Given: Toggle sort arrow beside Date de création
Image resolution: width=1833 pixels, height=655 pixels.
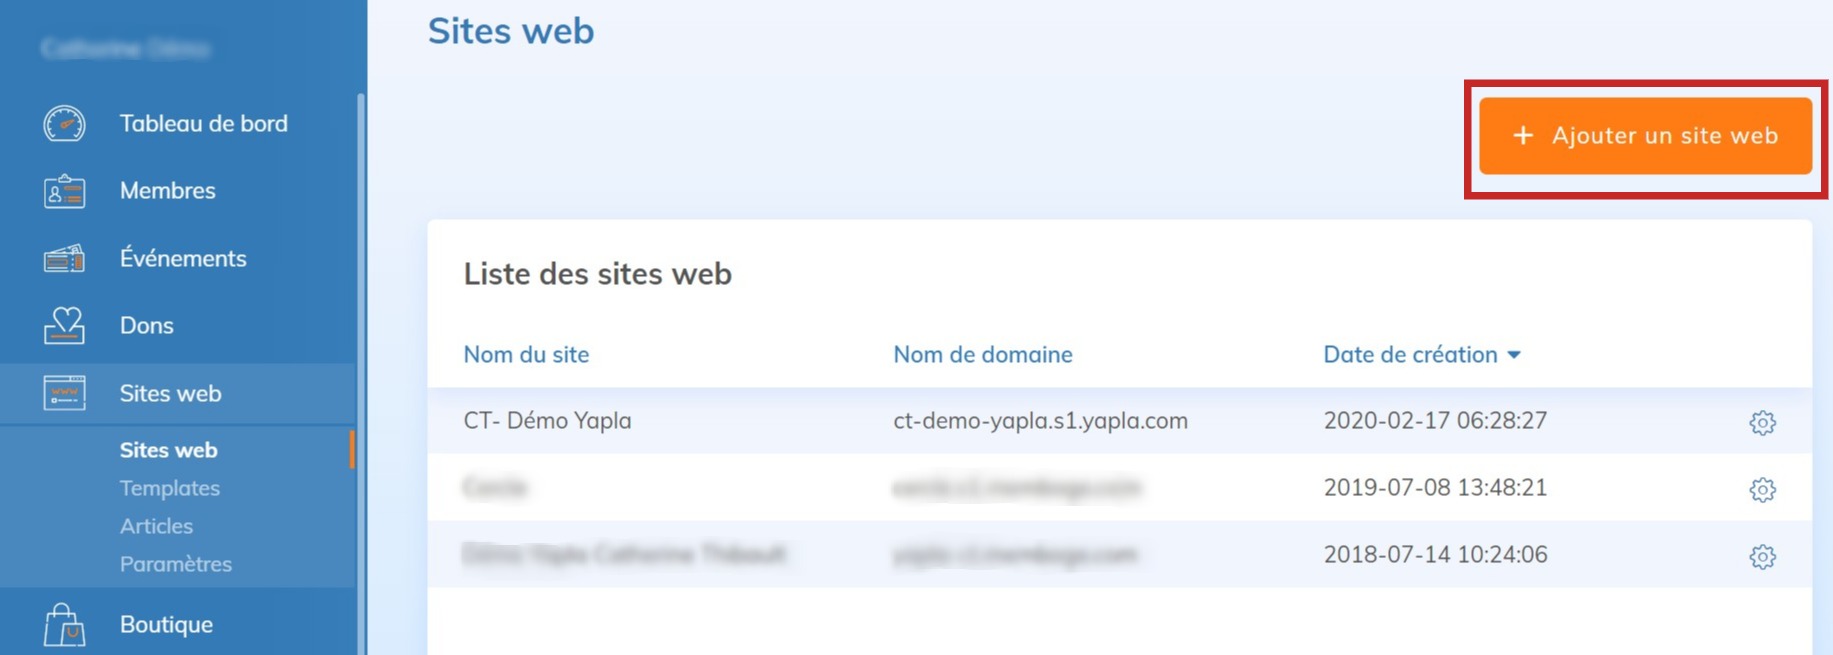Looking at the screenshot, I should point(1514,355).
